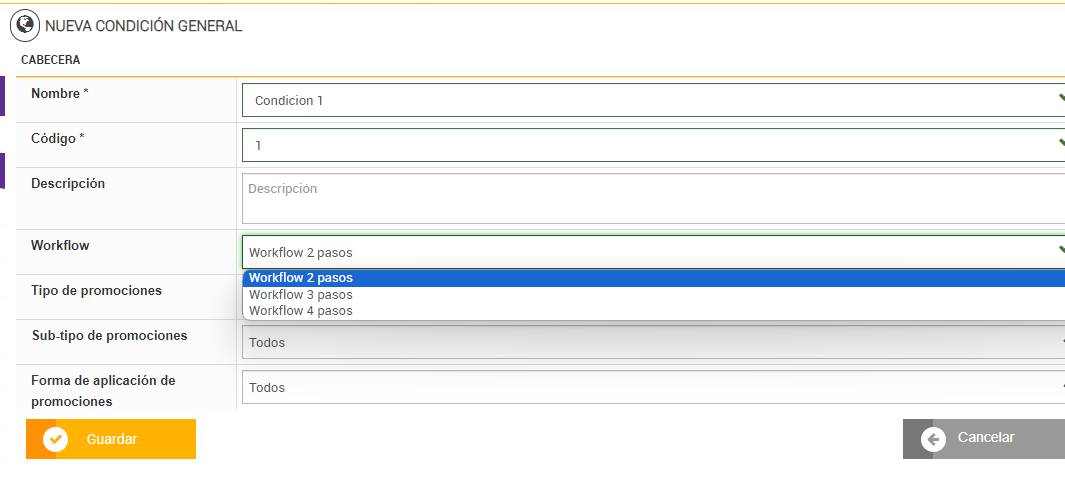Click the globe icon beside Nueva Condición General

point(25,26)
